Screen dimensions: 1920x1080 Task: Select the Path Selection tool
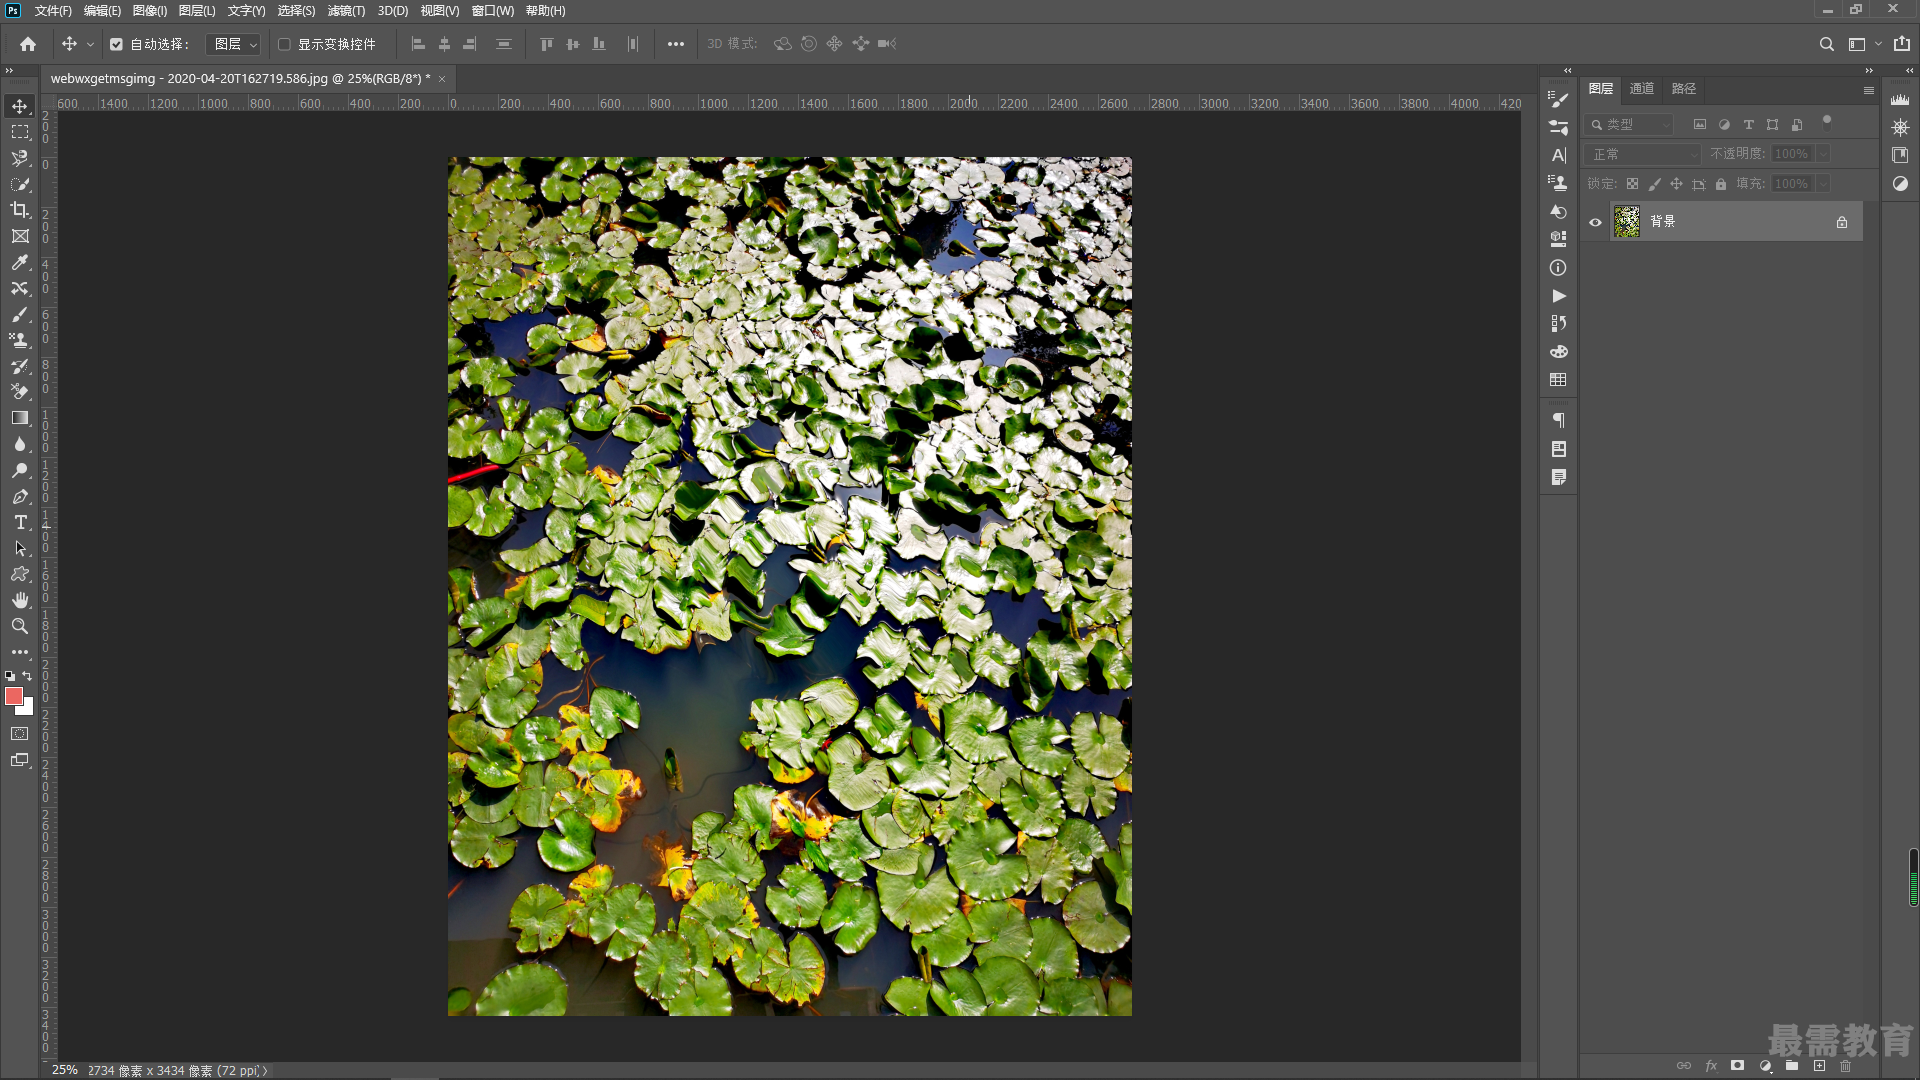tap(20, 548)
